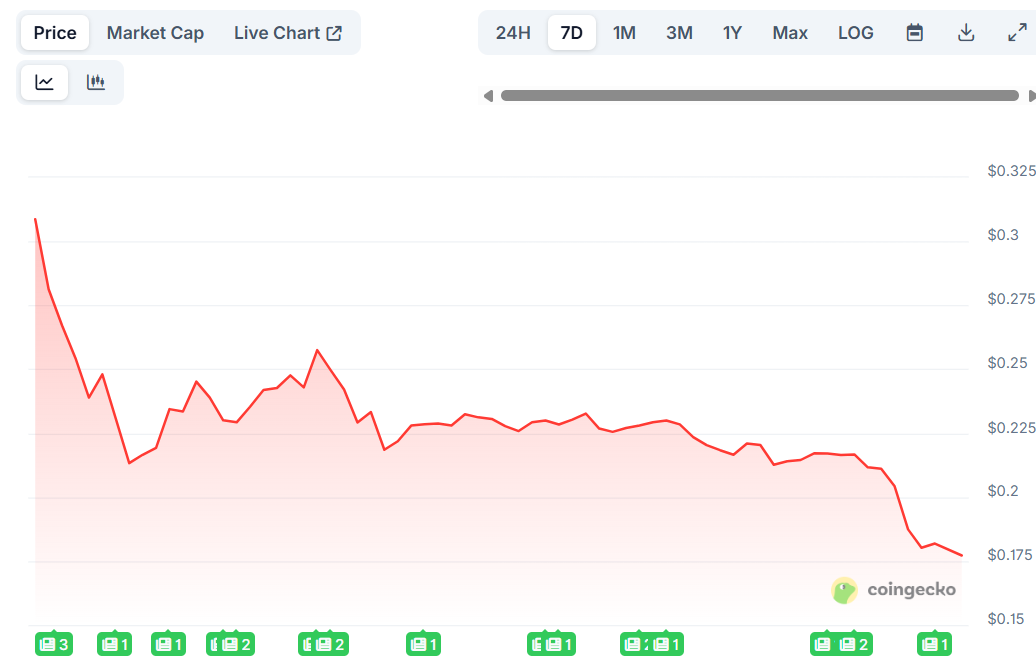Click the $0.275 axis label
This screenshot has width=1036, height=664.
(x=1012, y=299)
